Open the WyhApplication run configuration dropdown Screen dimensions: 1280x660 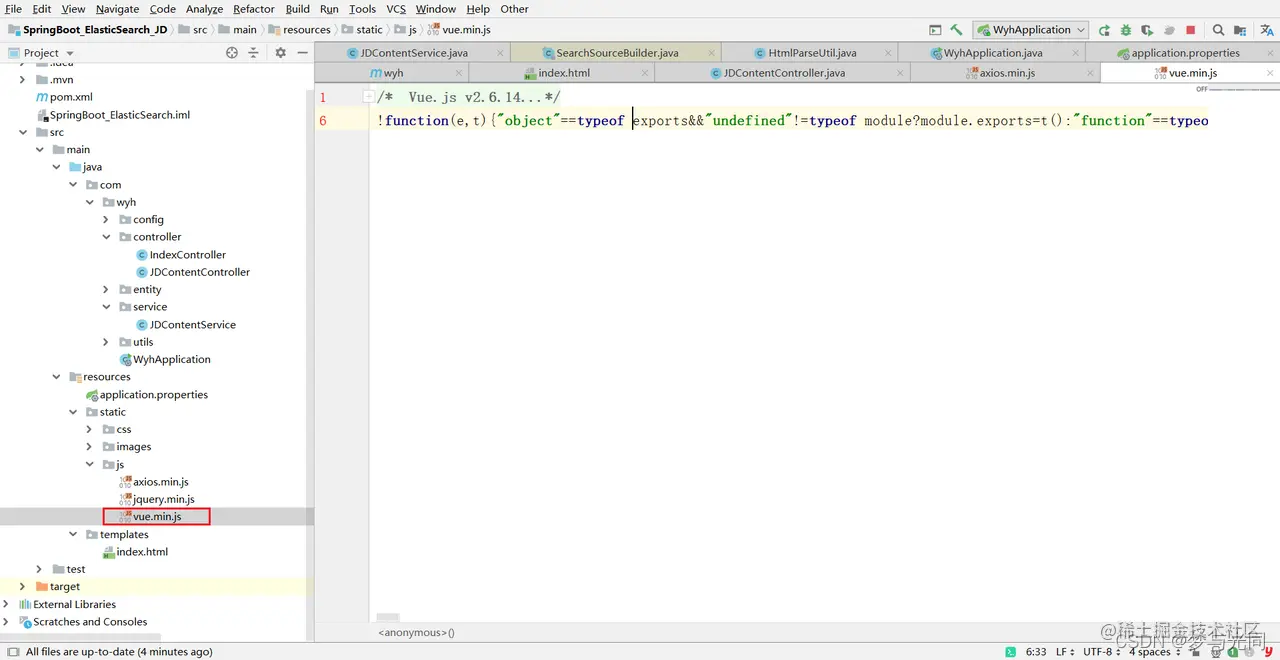[x=1031, y=30]
